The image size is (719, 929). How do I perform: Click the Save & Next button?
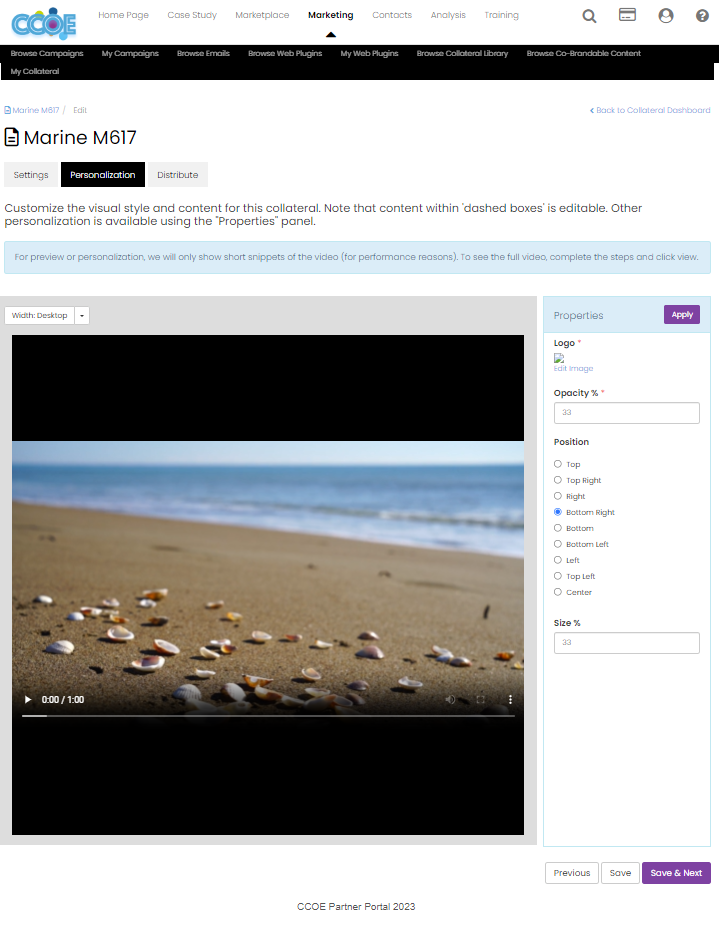pos(676,873)
